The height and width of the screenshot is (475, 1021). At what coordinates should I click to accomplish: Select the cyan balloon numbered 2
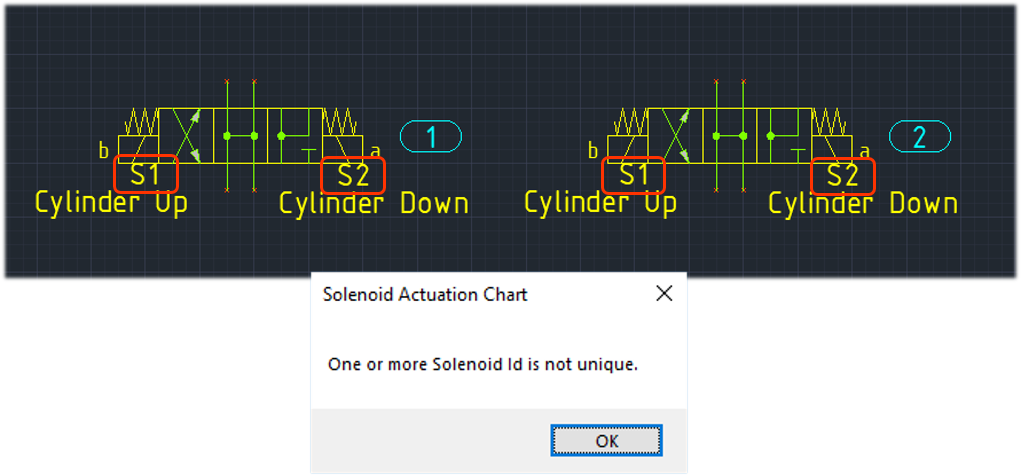[919, 137]
